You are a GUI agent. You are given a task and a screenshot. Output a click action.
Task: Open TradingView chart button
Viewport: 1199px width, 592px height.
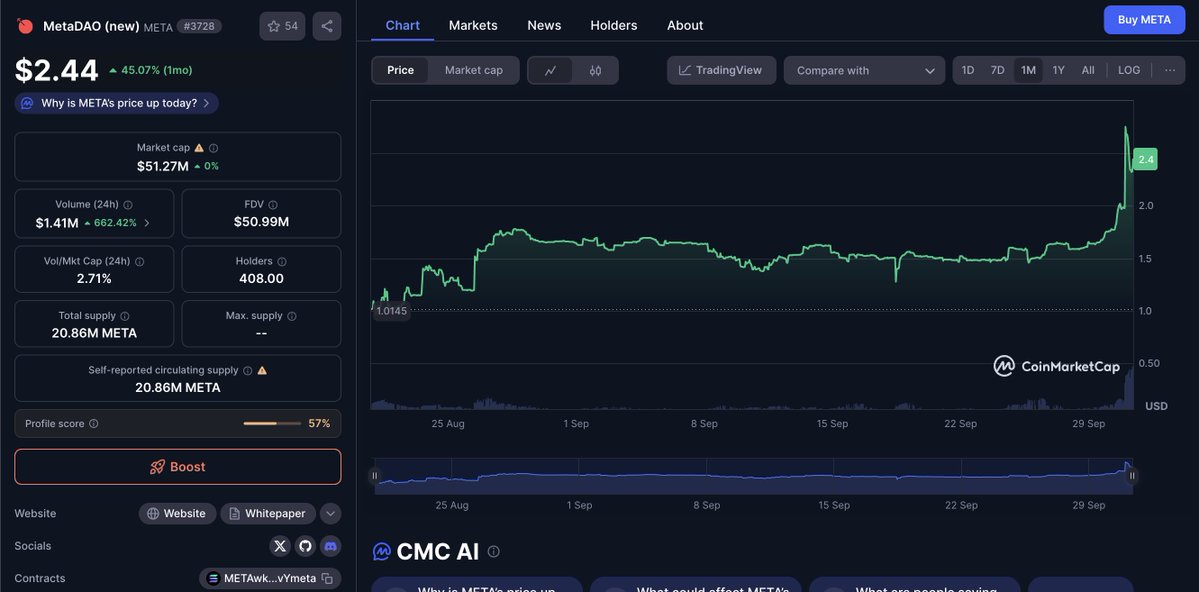click(x=721, y=70)
